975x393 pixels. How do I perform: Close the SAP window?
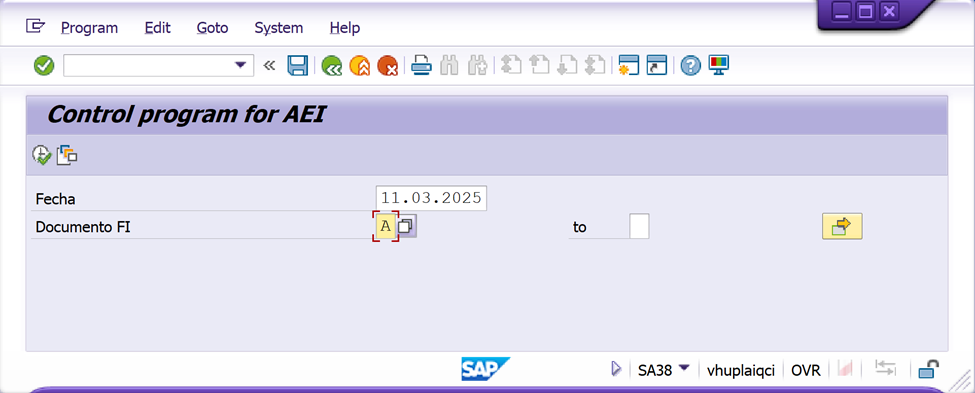tap(889, 12)
